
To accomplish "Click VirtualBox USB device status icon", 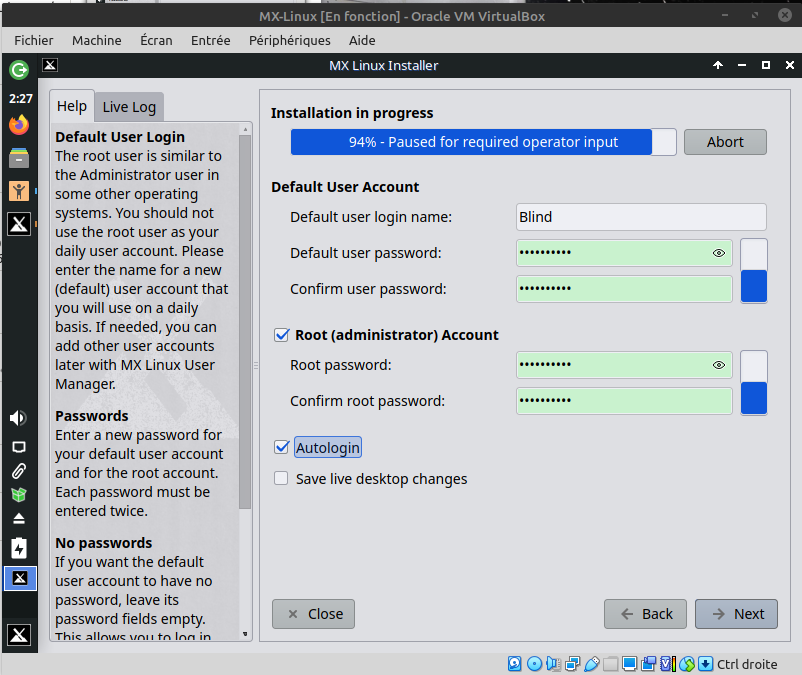I will [591, 664].
